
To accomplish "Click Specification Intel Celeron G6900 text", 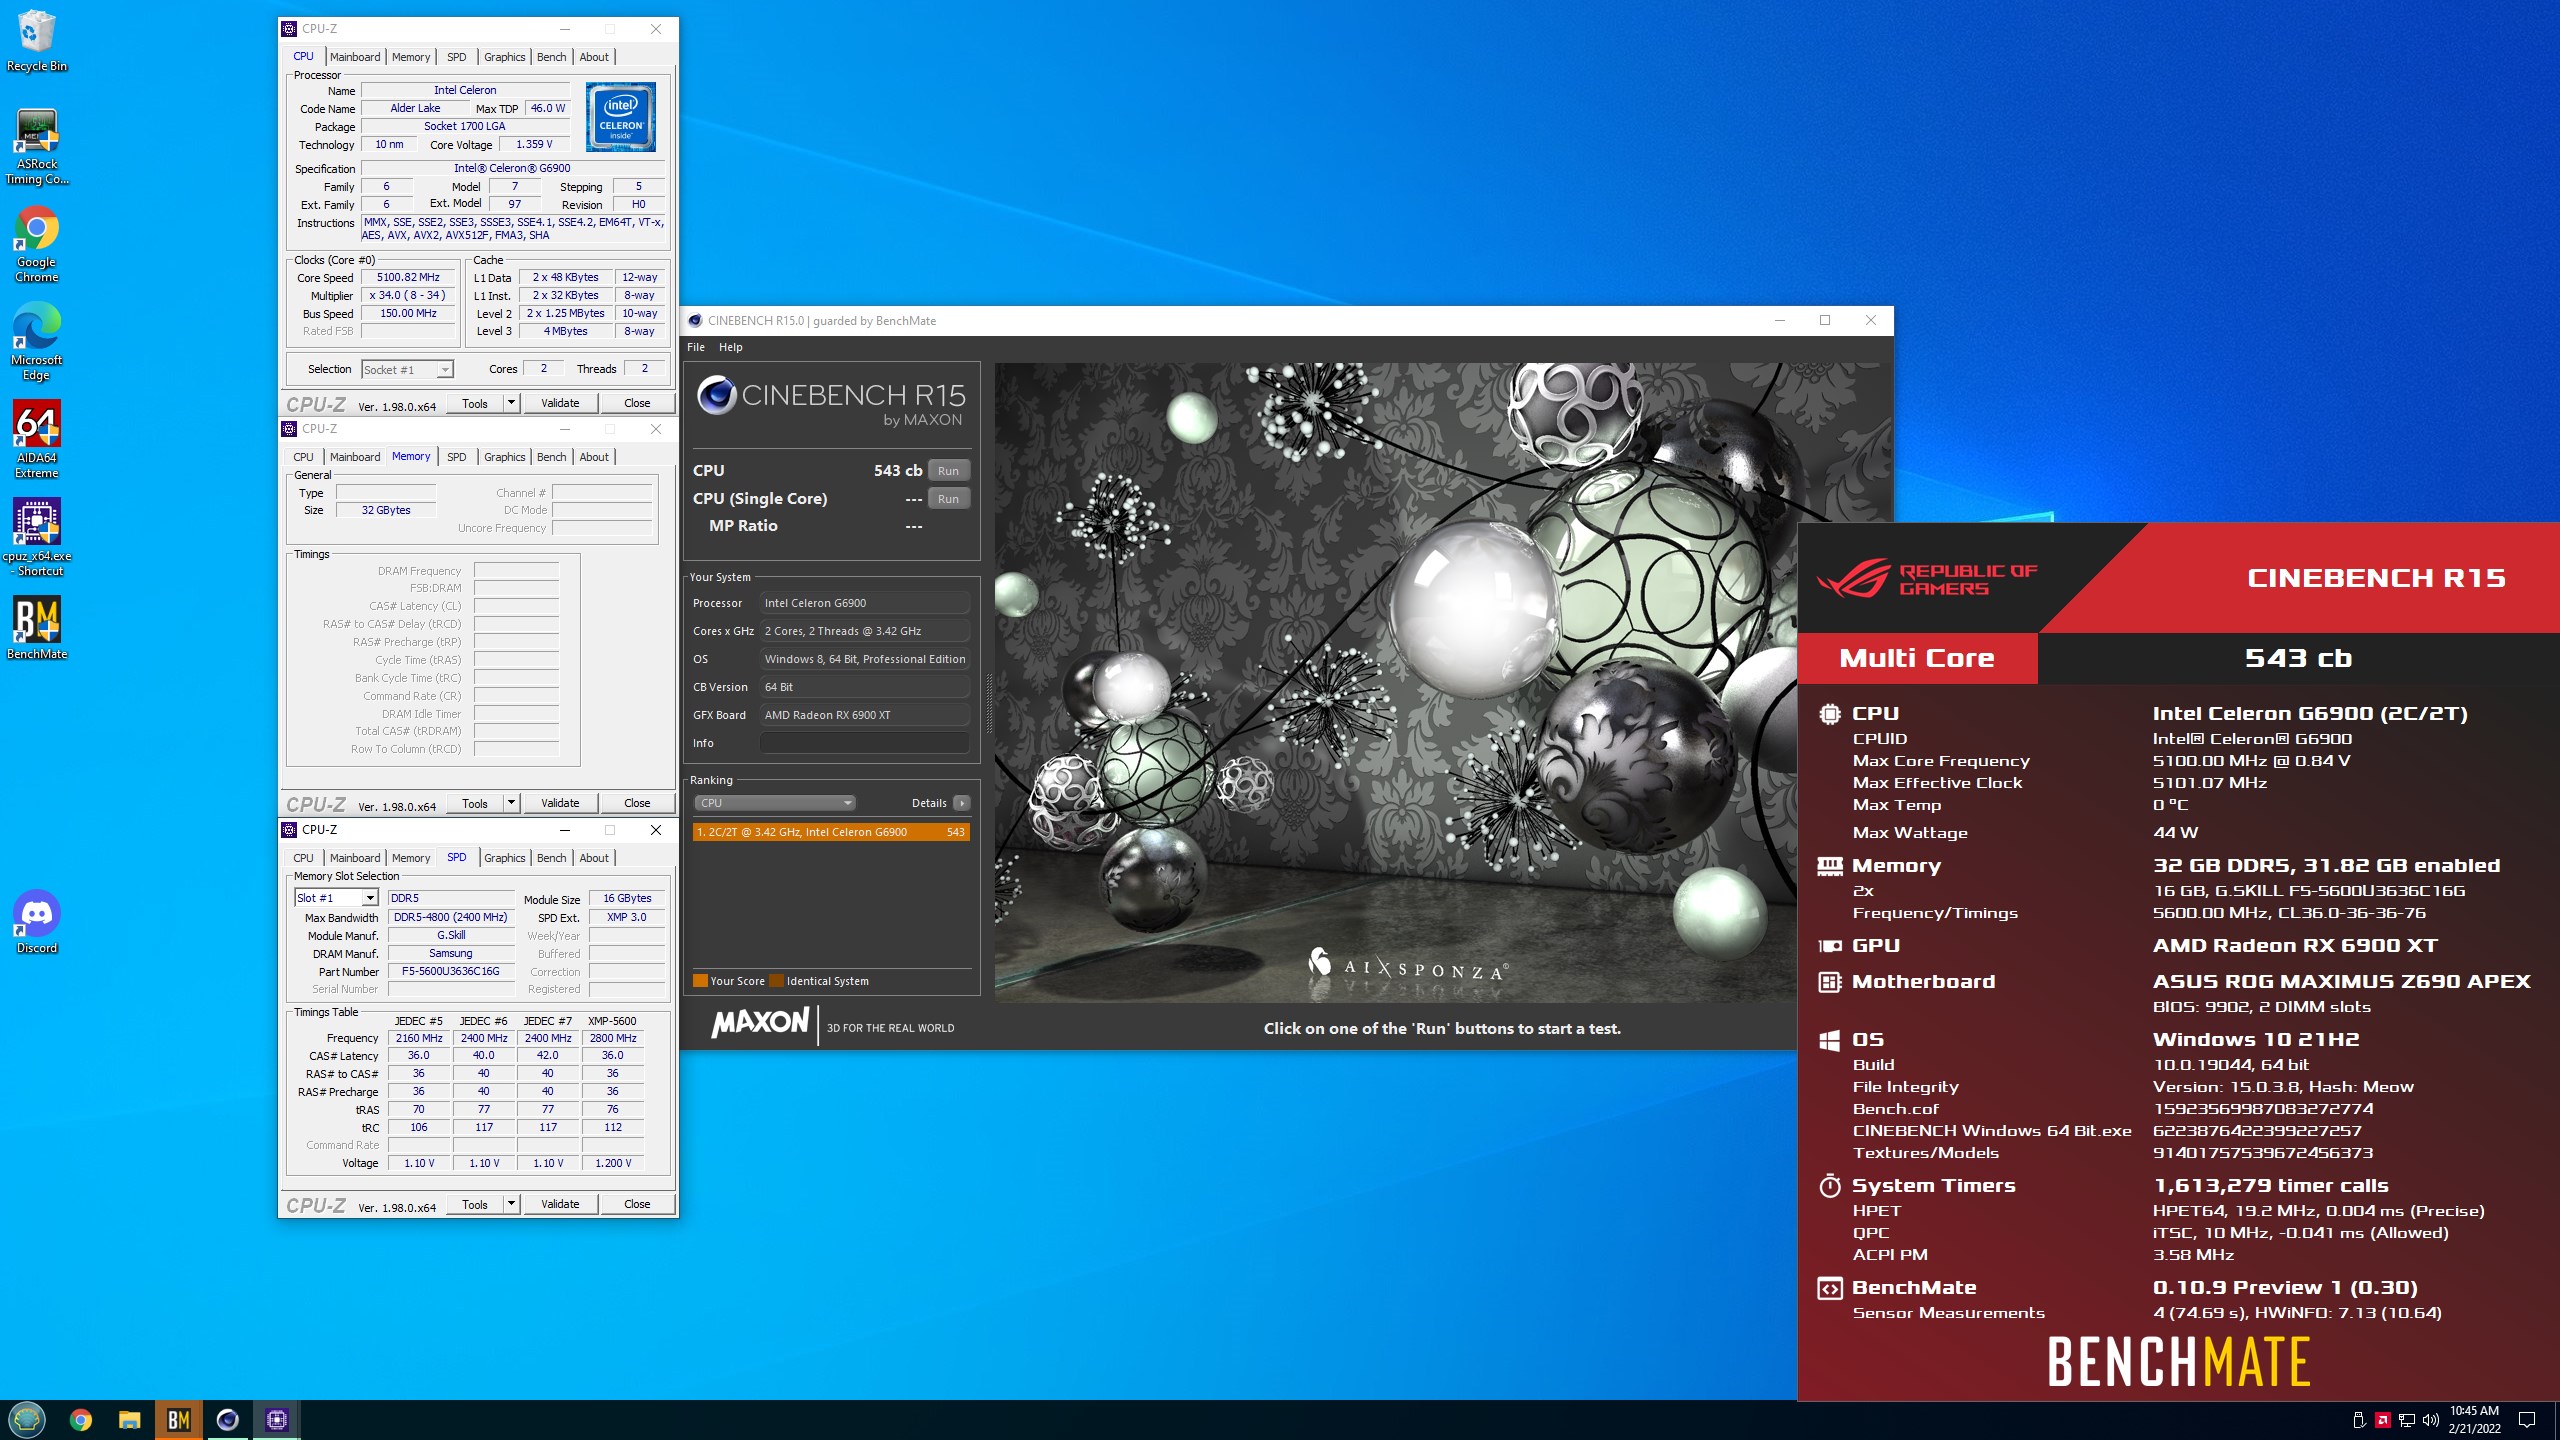I will point(512,169).
